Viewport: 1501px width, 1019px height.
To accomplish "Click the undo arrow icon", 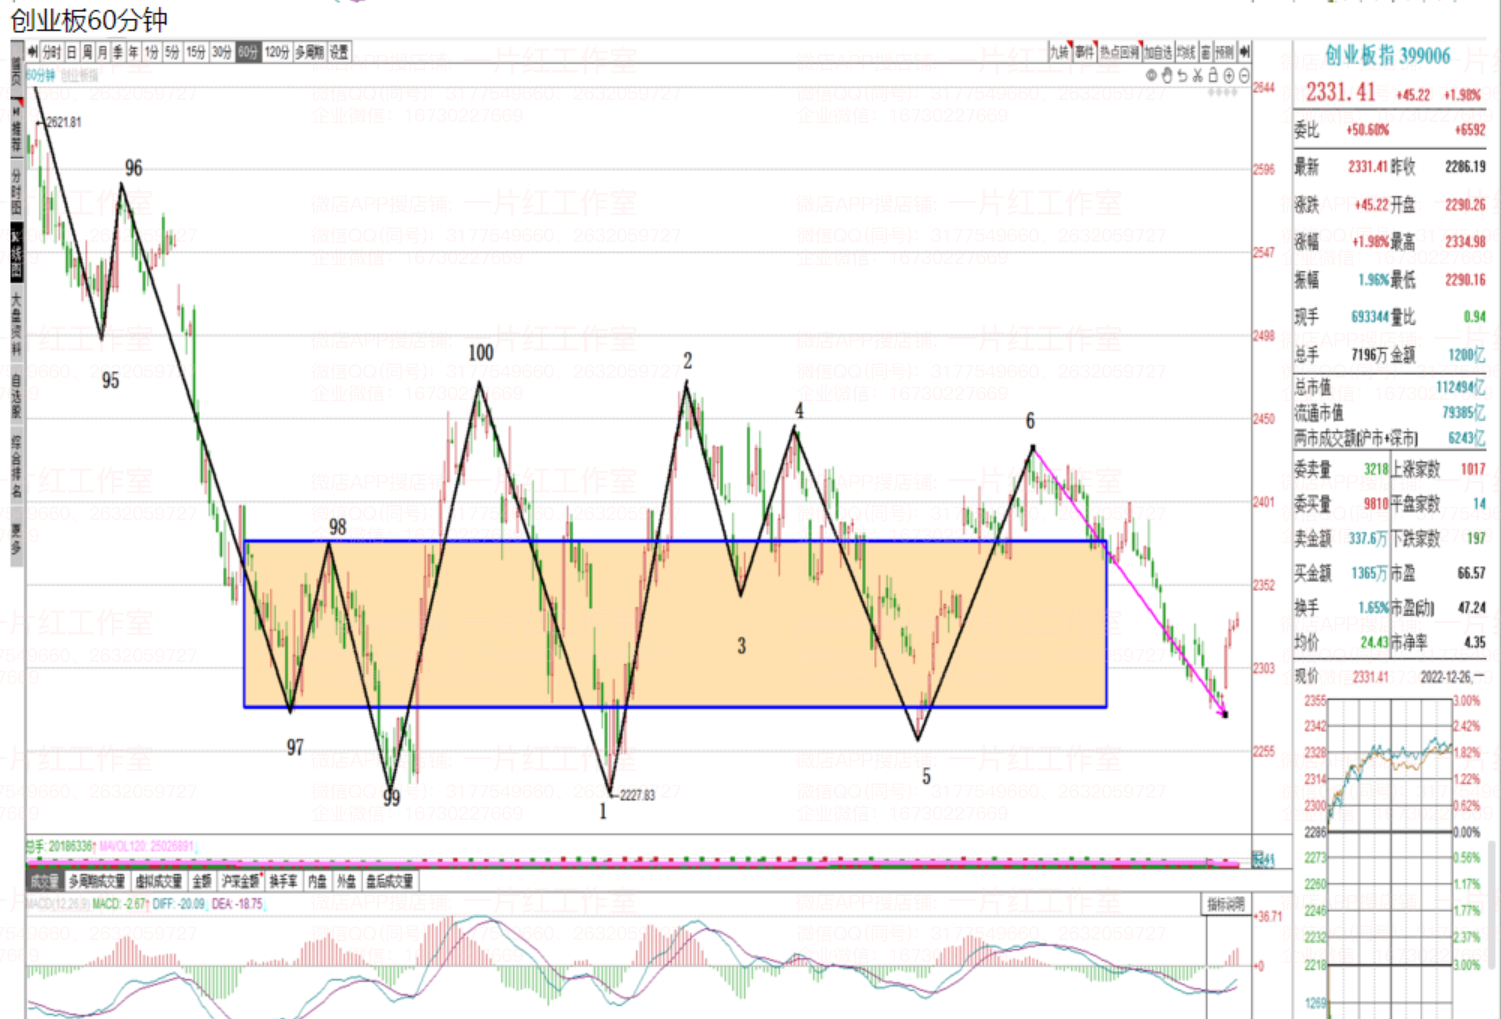I will [x=1182, y=76].
